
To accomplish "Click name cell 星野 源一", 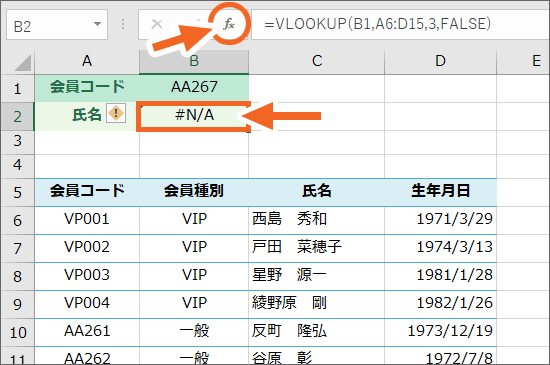I will click(x=317, y=277).
